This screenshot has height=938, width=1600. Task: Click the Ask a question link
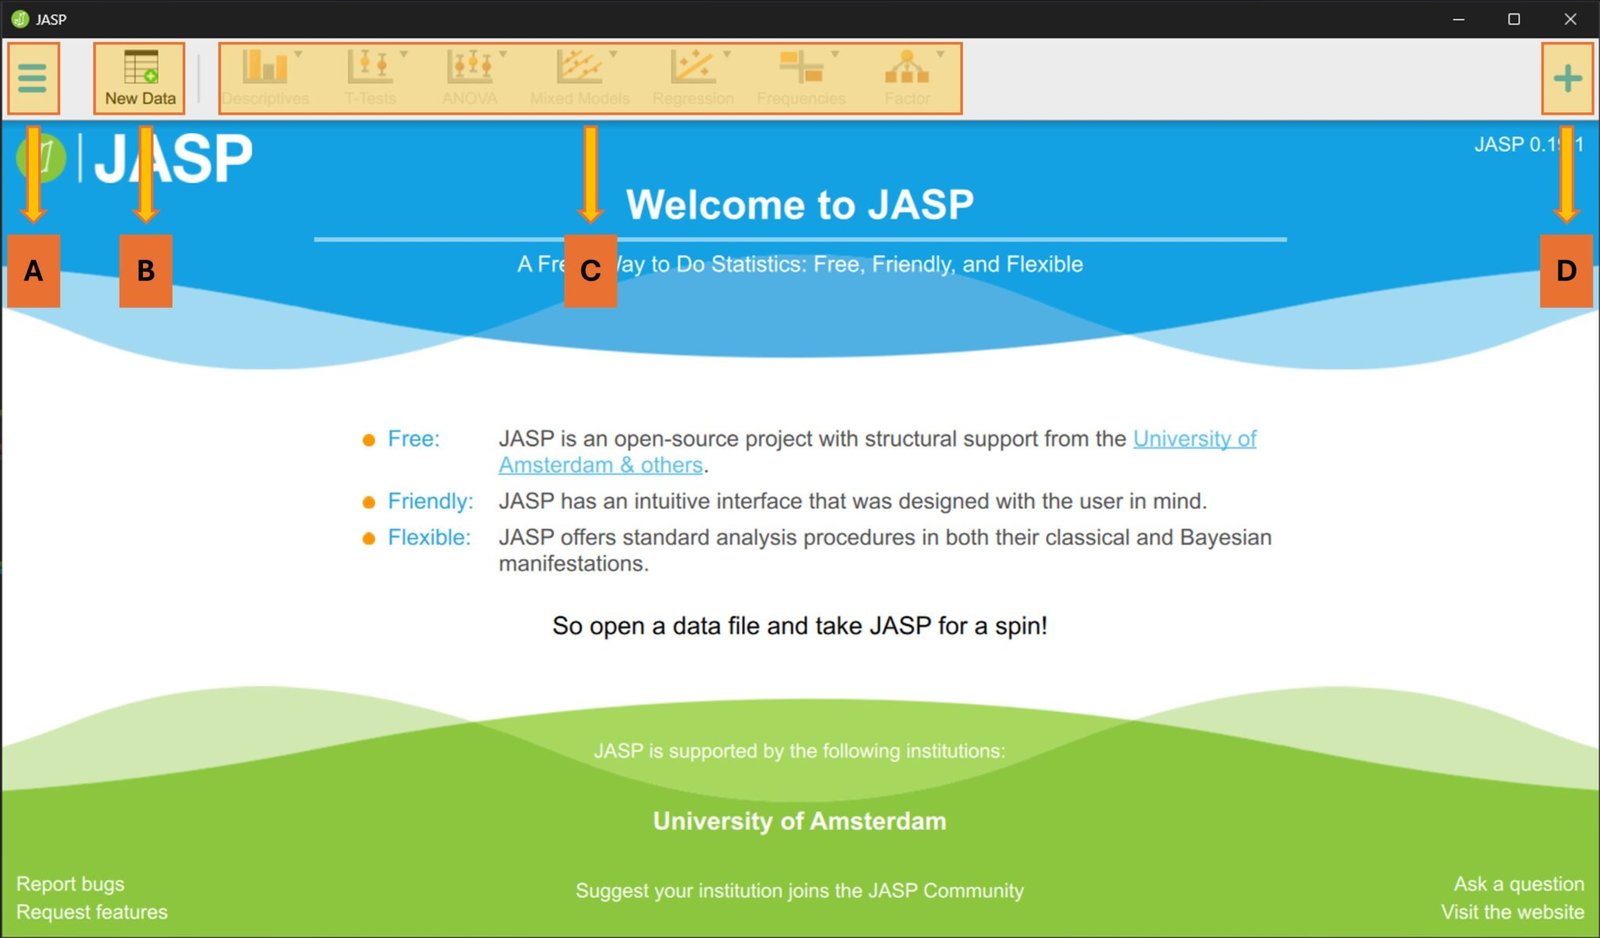1519,883
